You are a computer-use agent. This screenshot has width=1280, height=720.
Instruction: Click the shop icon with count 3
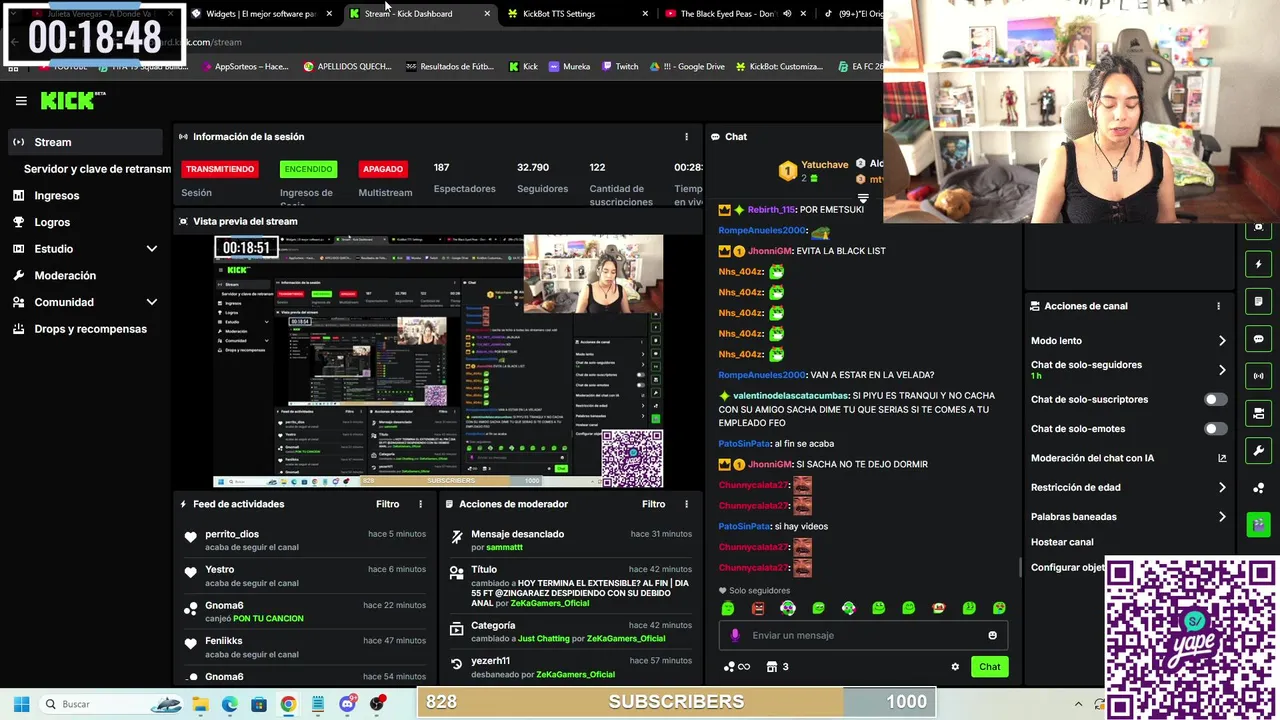[777, 667]
